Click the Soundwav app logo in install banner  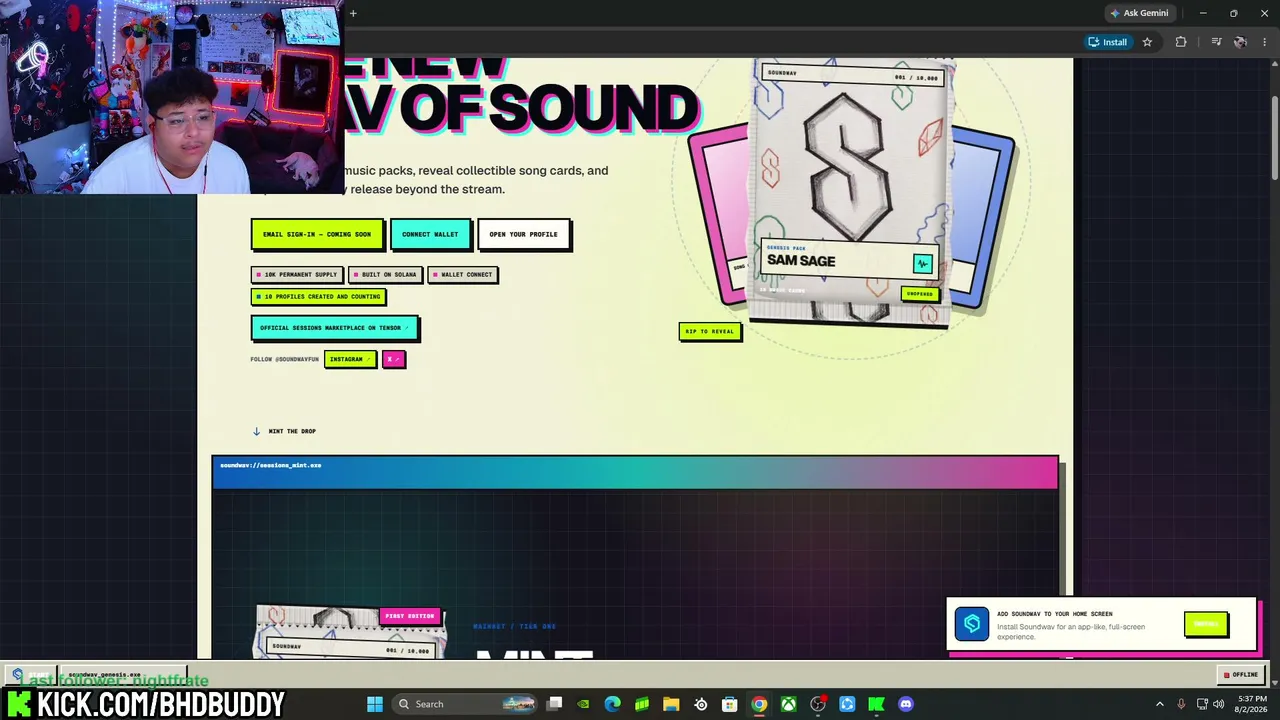(x=971, y=624)
